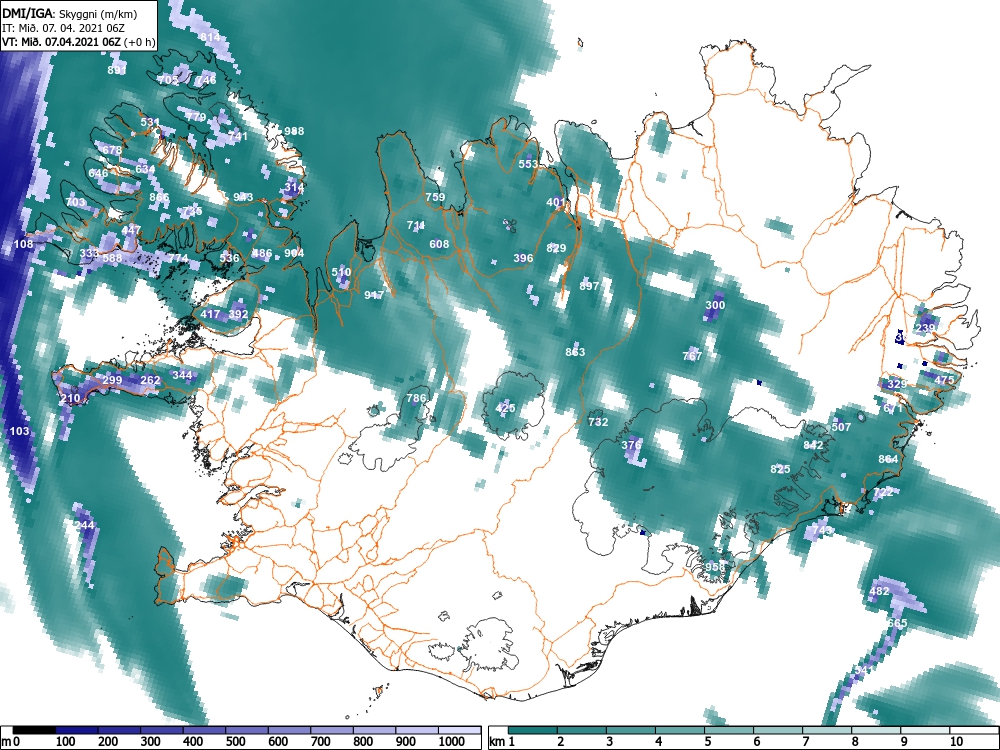Click the '722' visibility value on the map
The height and width of the screenshot is (750, 1000).
pos(883,492)
